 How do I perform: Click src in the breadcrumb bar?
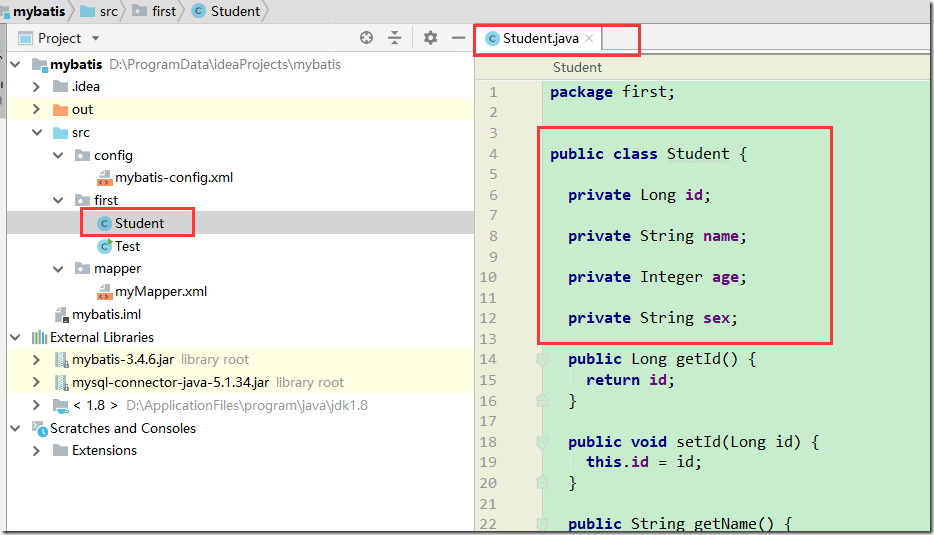tap(108, 11)
